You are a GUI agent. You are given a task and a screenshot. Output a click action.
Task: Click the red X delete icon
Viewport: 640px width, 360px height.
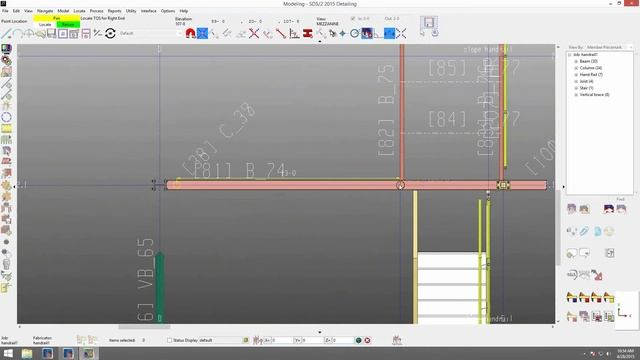click(x=254, y=33)
